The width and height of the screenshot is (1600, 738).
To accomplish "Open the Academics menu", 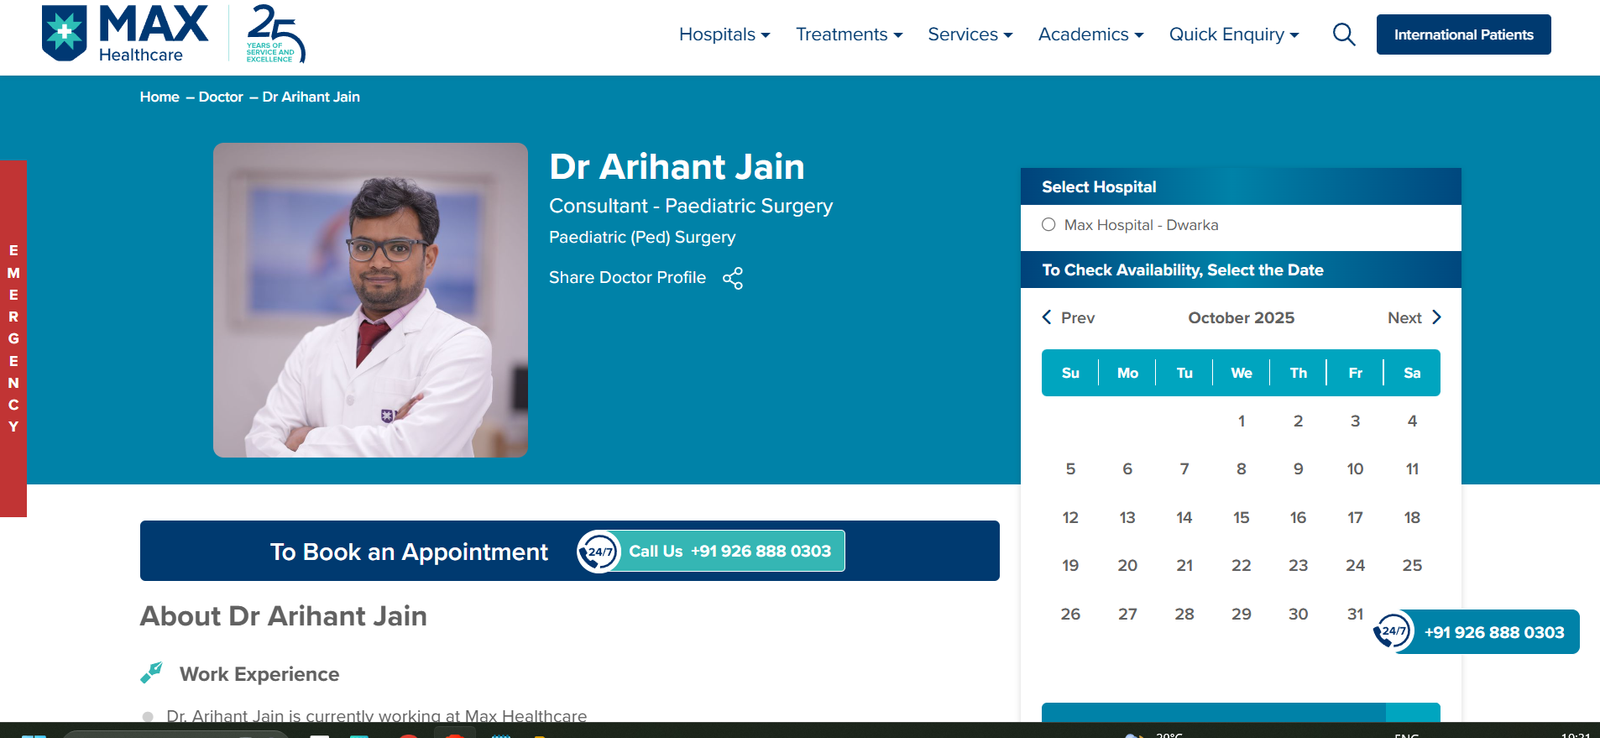I will click(x=1090, y=35).
